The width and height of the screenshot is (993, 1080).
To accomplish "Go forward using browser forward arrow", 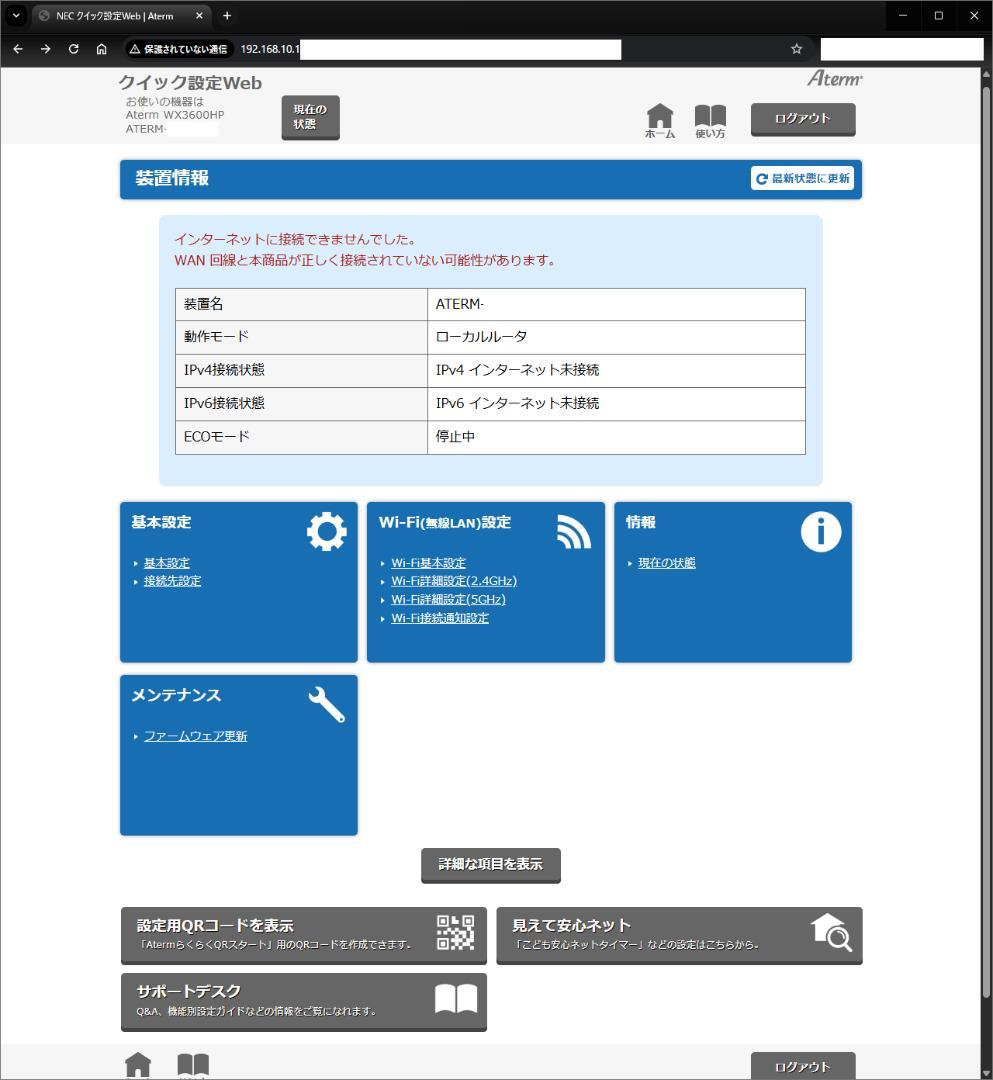I will pos(45,49).
